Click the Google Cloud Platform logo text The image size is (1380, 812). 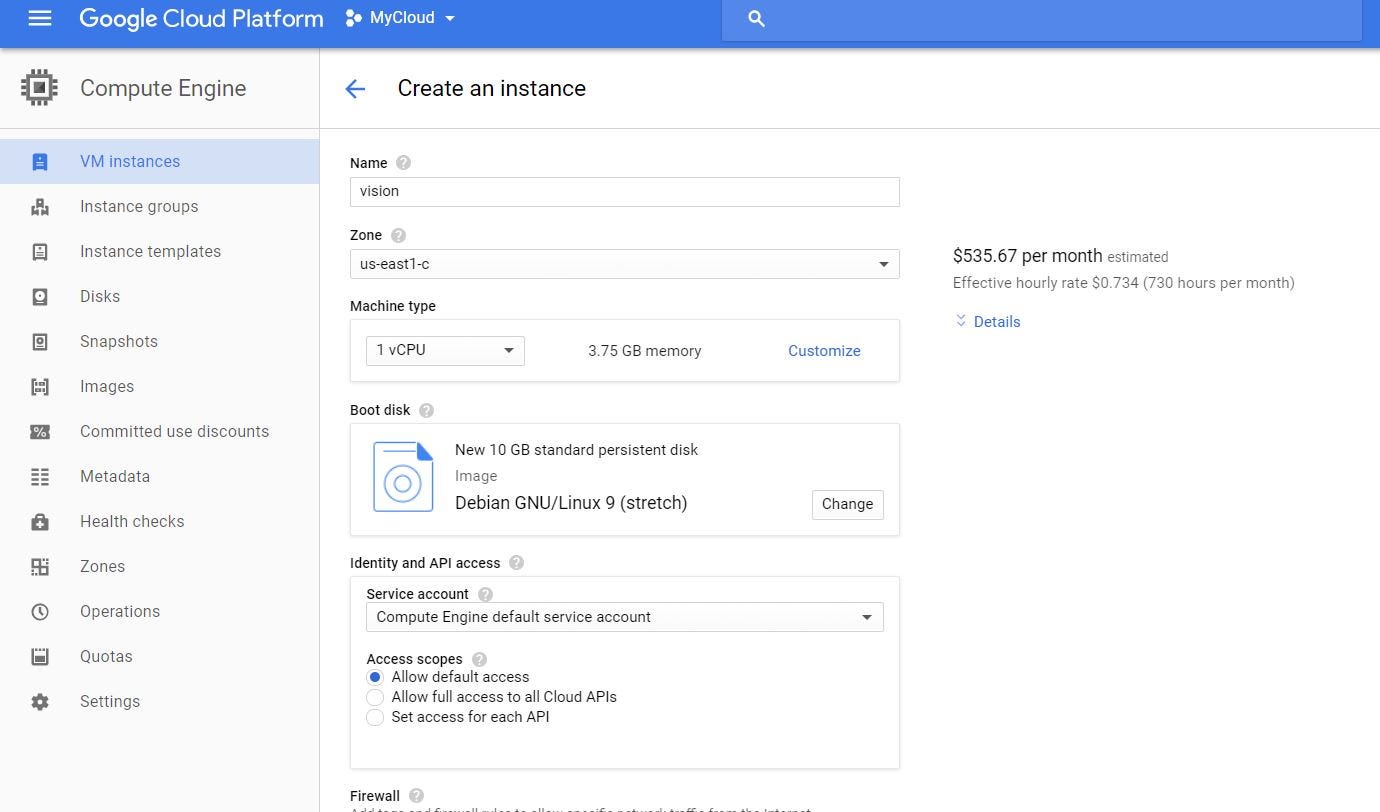pyautogui.click(x=201, y=18)
